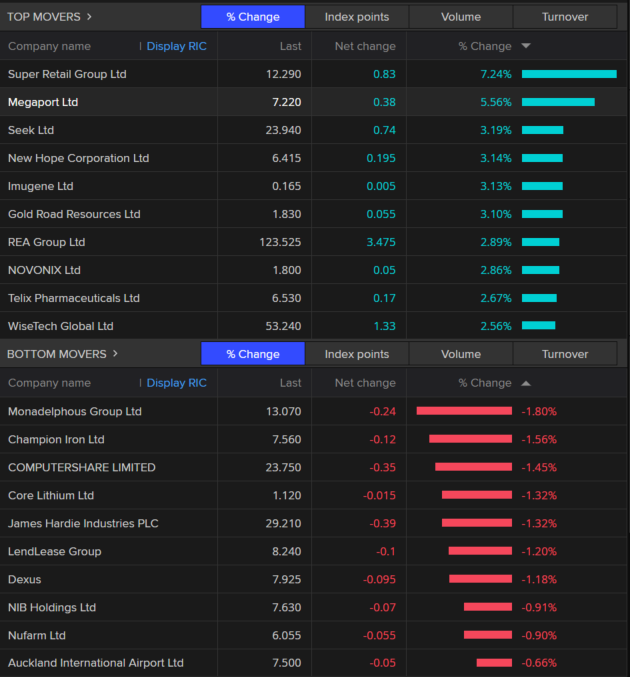Image resolution: width=630 pixels, height=677 pixels.
Task: Select Super Retail Group Ltd row
Action: click(x=313, y=74)
